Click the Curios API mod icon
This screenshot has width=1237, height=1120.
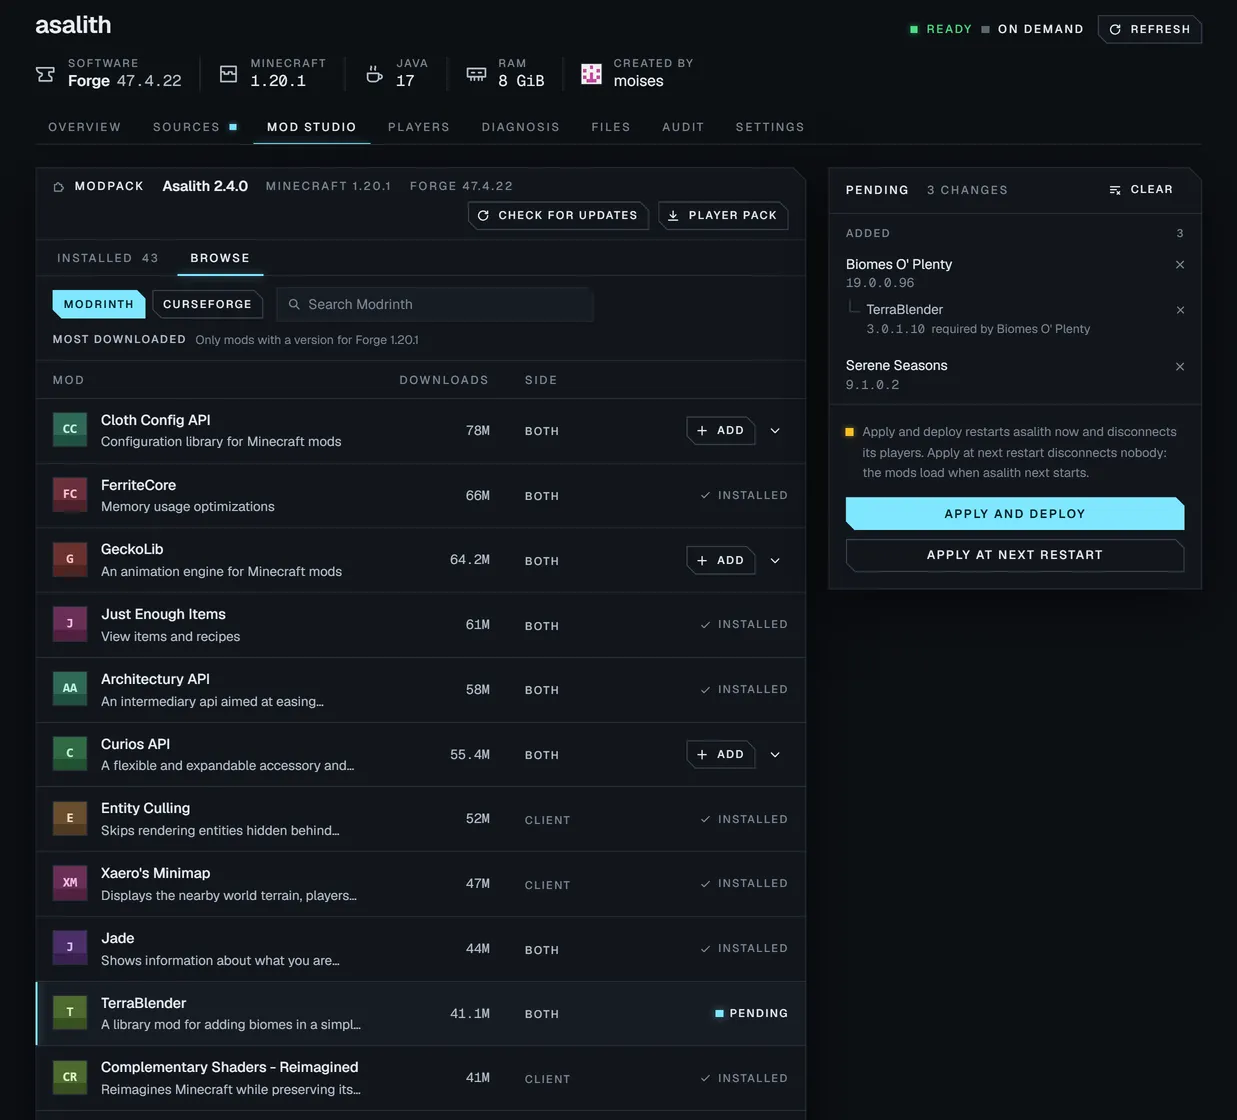click(x=70, y=754)
